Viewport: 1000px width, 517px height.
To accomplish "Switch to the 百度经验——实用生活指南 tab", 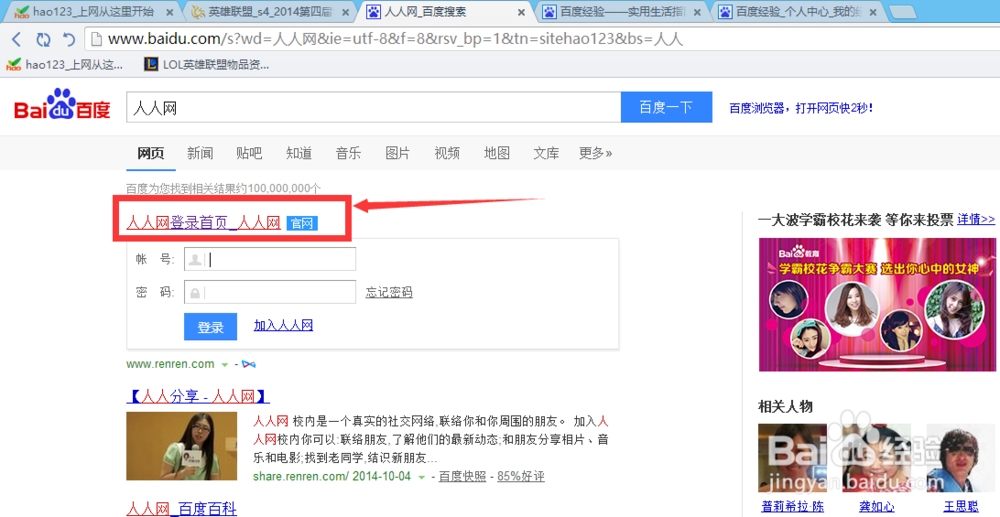I will (x=624, y=12).
